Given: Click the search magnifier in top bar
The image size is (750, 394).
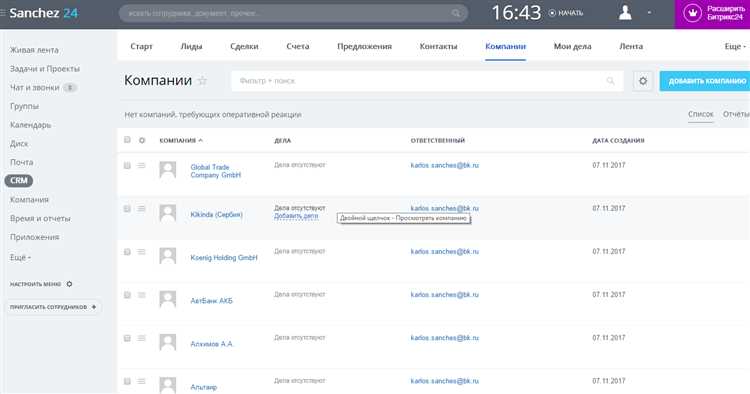Looking at the screenshot, I should point(456,13).
